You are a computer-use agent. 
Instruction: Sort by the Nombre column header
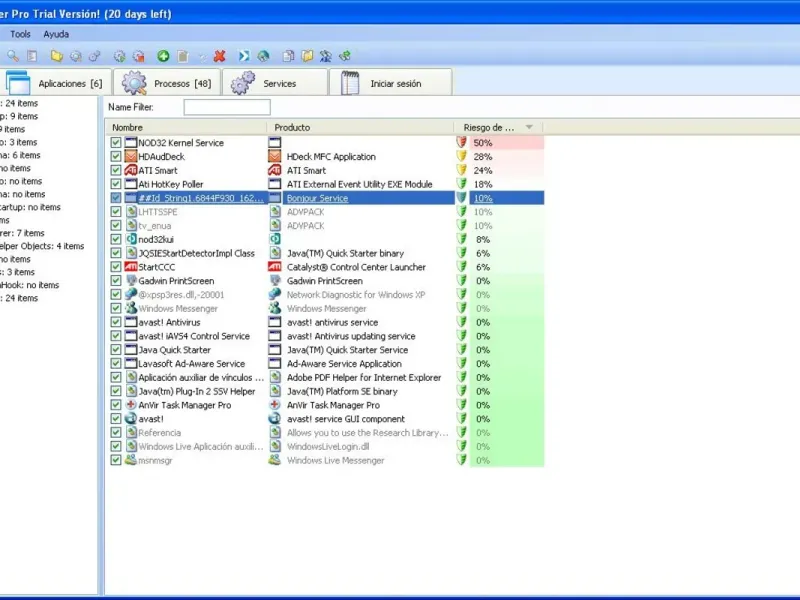(186, 127)
